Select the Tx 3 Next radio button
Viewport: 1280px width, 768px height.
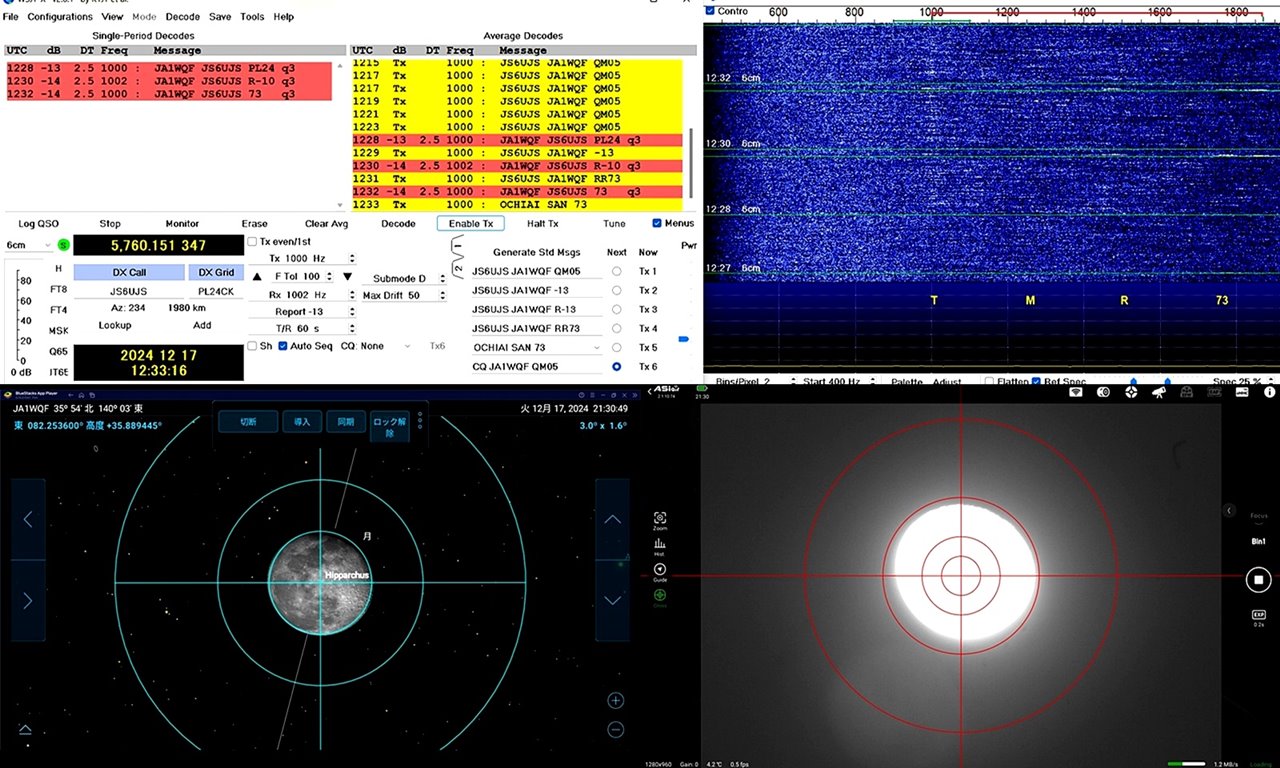coord(616,309)
